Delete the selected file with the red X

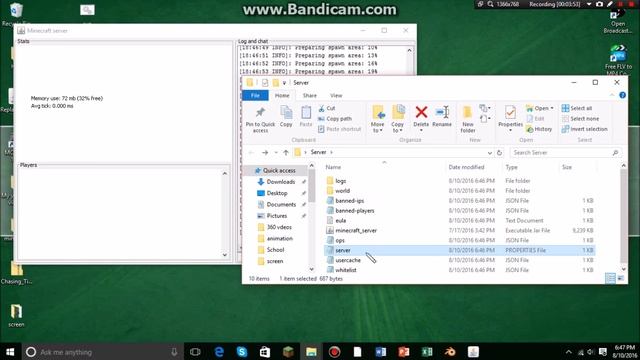pyautogui.click(x=421, y=113)
